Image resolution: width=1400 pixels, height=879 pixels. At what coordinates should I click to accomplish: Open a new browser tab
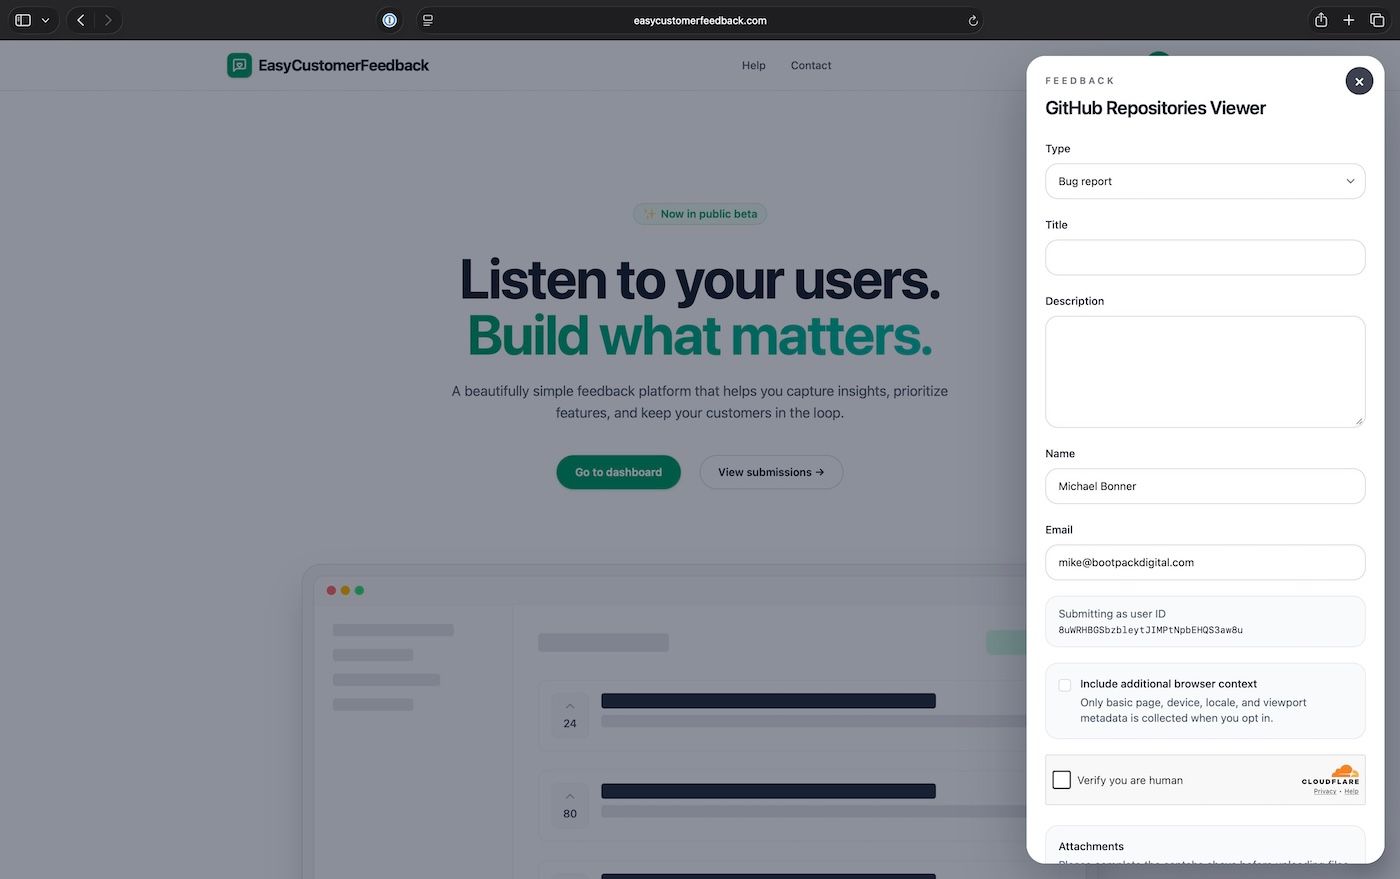point(1348,19)
